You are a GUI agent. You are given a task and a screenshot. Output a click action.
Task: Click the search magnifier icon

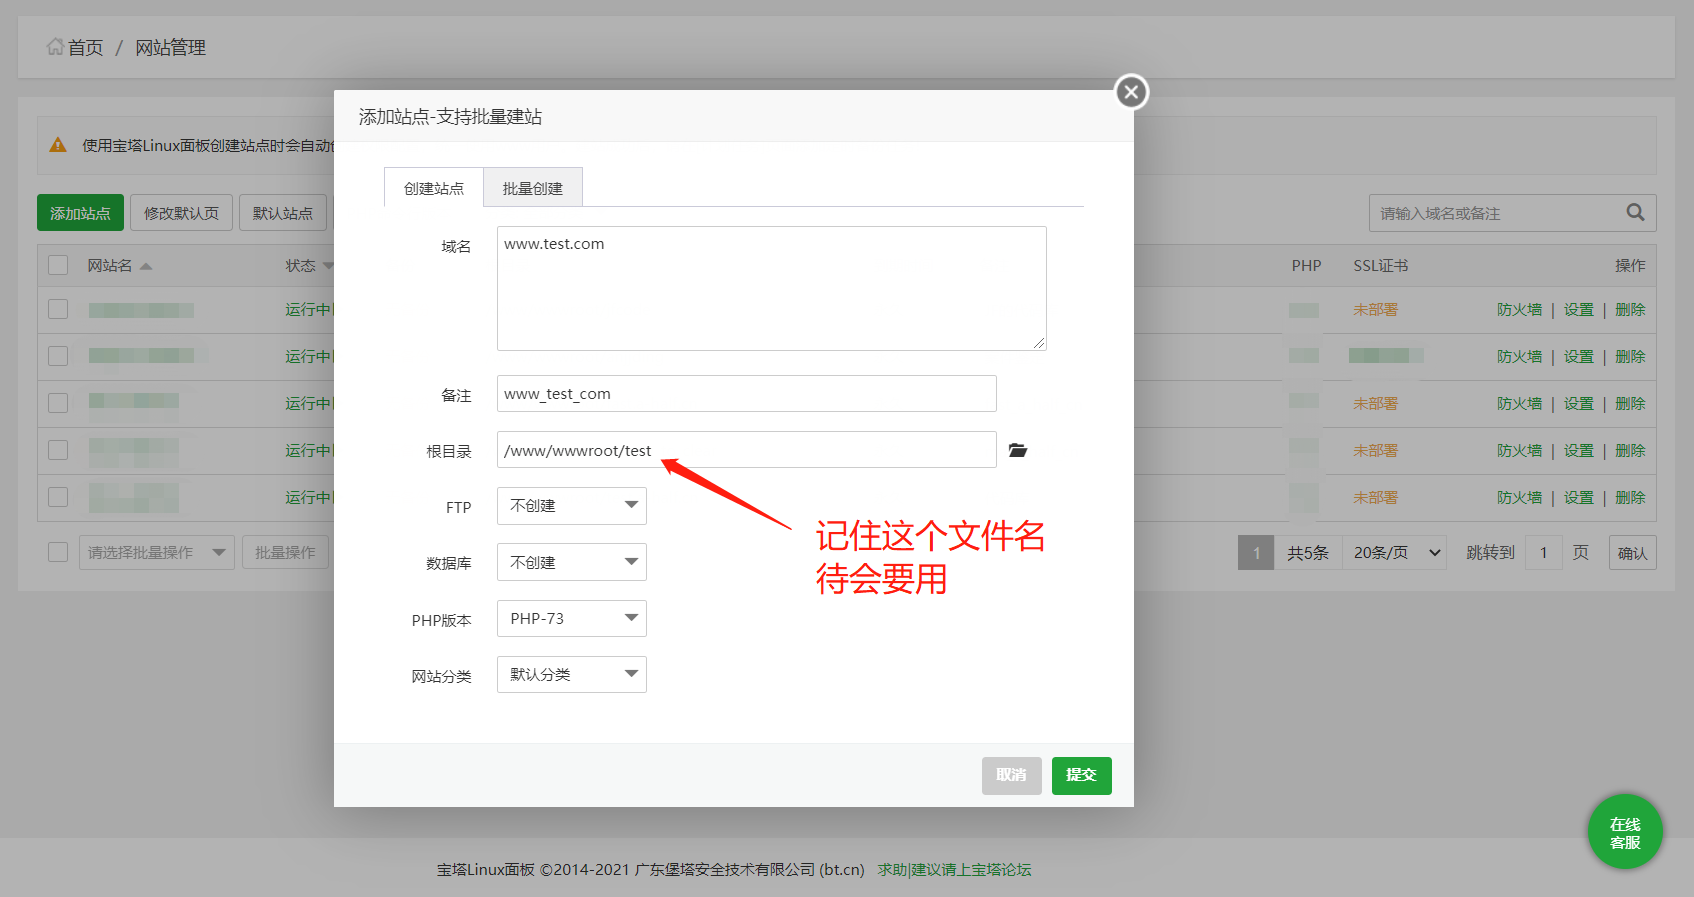1635,212
